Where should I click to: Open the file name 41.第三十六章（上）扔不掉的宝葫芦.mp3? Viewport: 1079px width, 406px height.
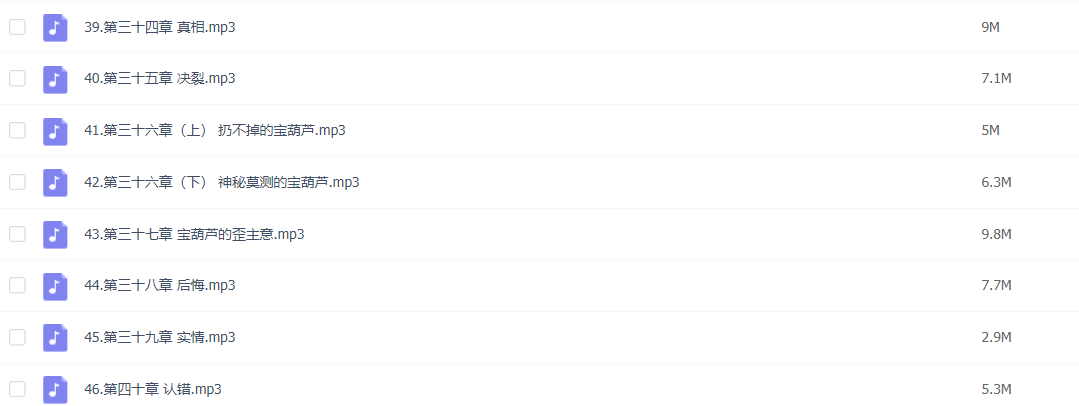[215, 131]
